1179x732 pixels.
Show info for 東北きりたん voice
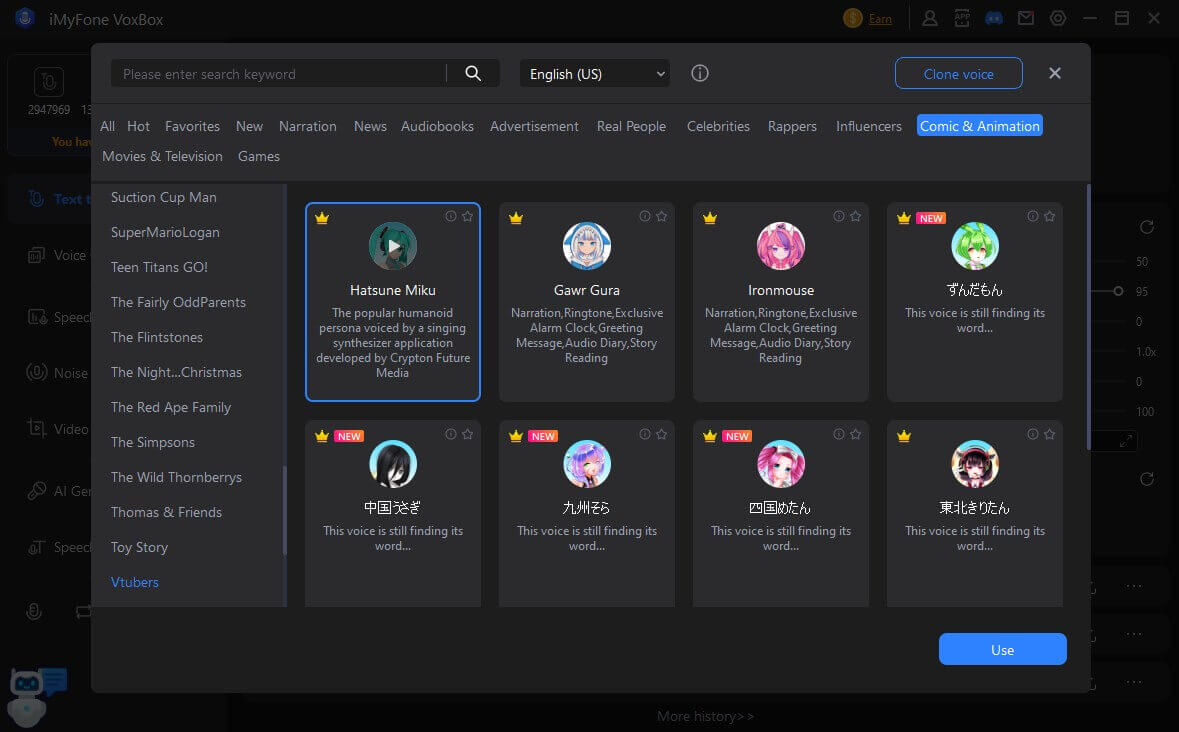tap(1033, 434)
